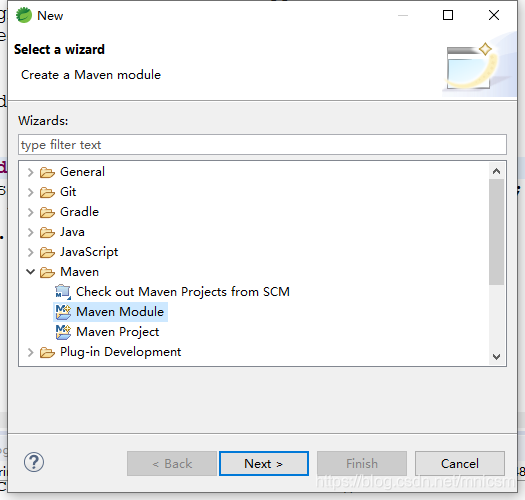The image size is (525, 500).
Task: Select the JavaScript tree label
Action: 89,252
